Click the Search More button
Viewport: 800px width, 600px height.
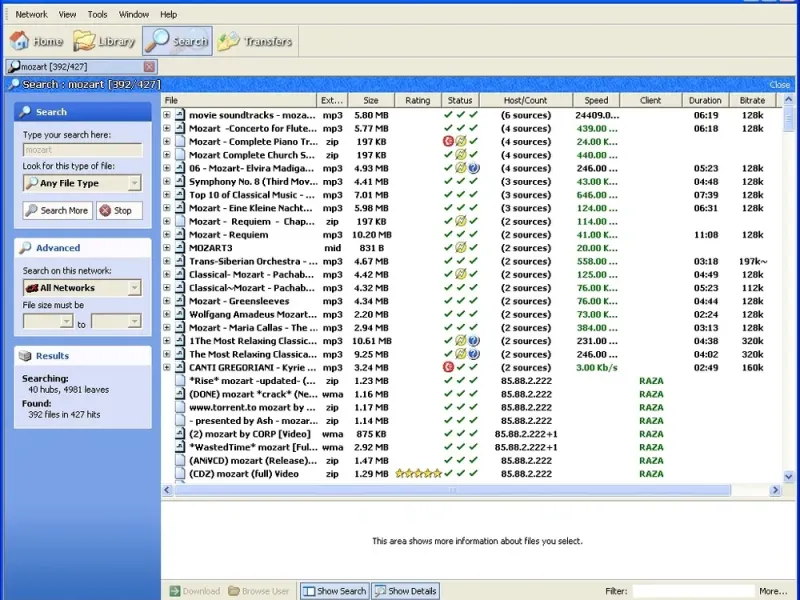57,211
